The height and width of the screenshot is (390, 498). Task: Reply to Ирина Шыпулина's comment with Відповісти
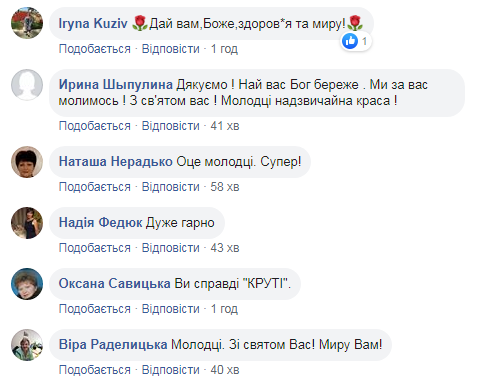[171, 126]
